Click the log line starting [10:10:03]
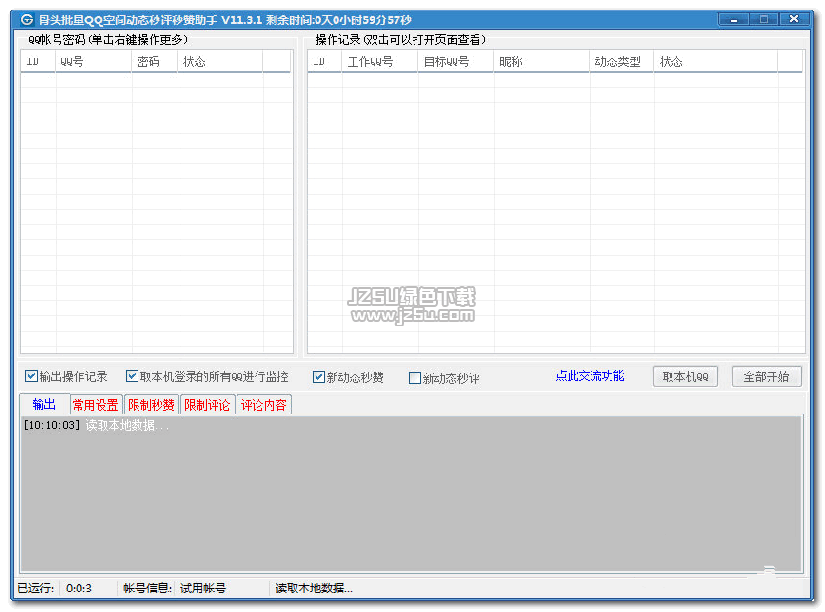The height and width of the screenshot is (612, 825). point(96,425)
